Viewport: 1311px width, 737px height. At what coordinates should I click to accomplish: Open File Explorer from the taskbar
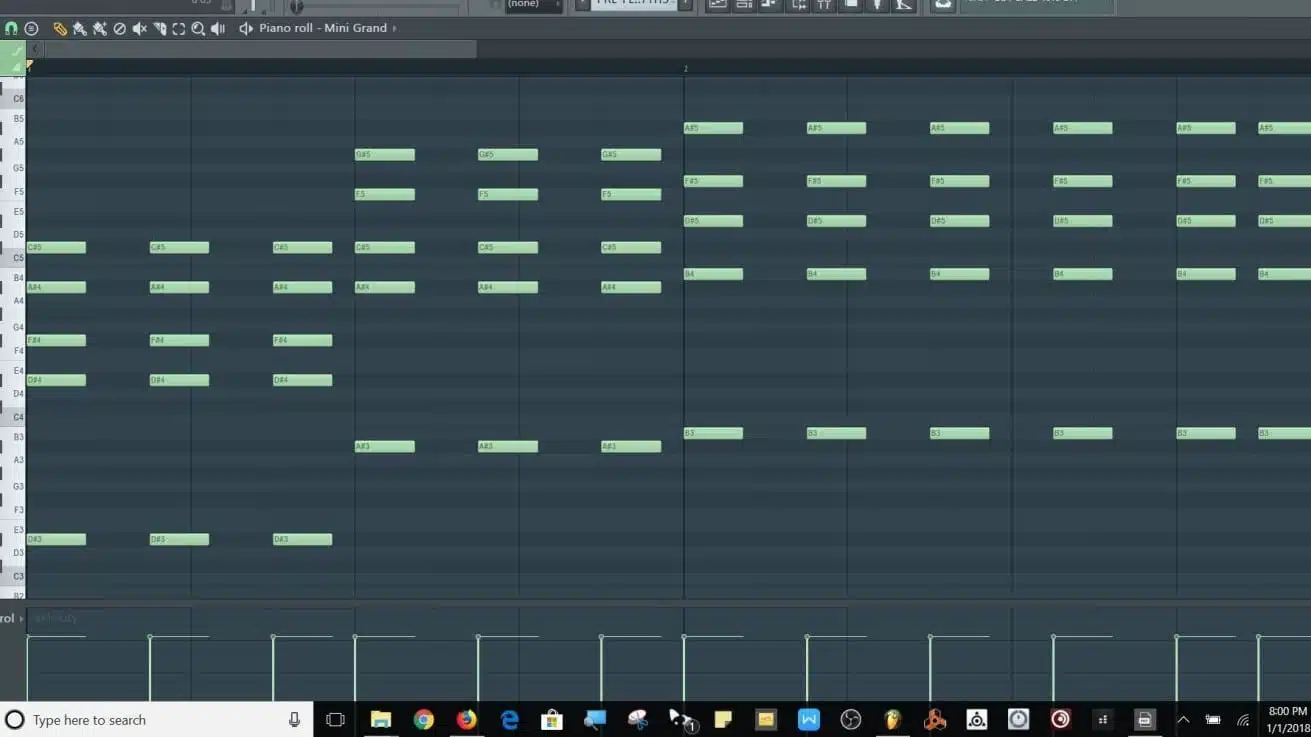(380, 720)
